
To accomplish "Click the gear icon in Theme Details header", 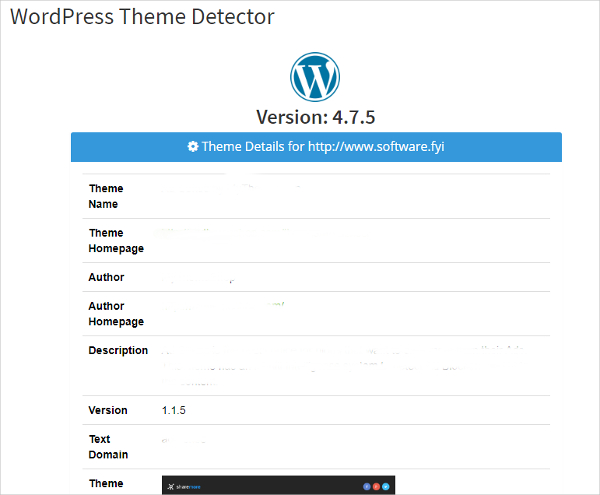I will (193, 147).
